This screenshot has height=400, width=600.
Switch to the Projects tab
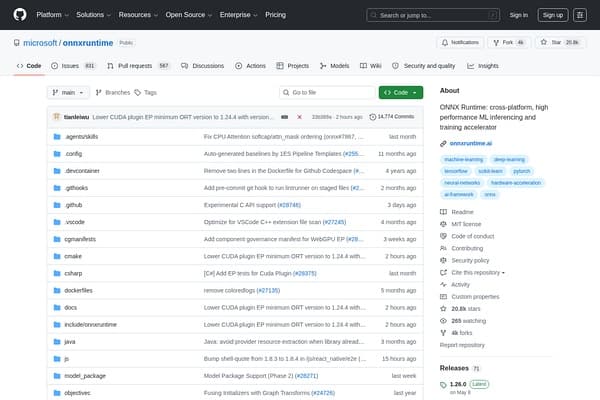[x=293, y=66]
